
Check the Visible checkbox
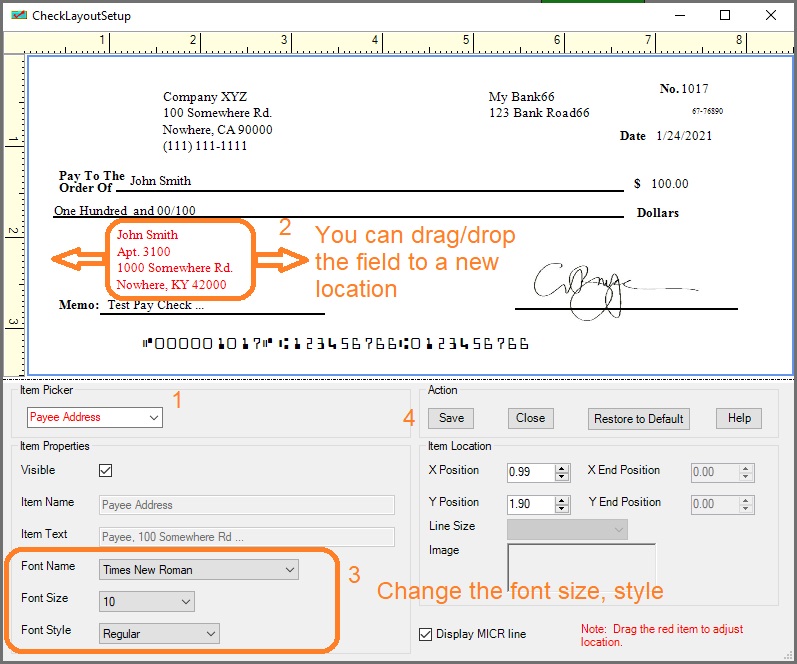tap(106, 470)
